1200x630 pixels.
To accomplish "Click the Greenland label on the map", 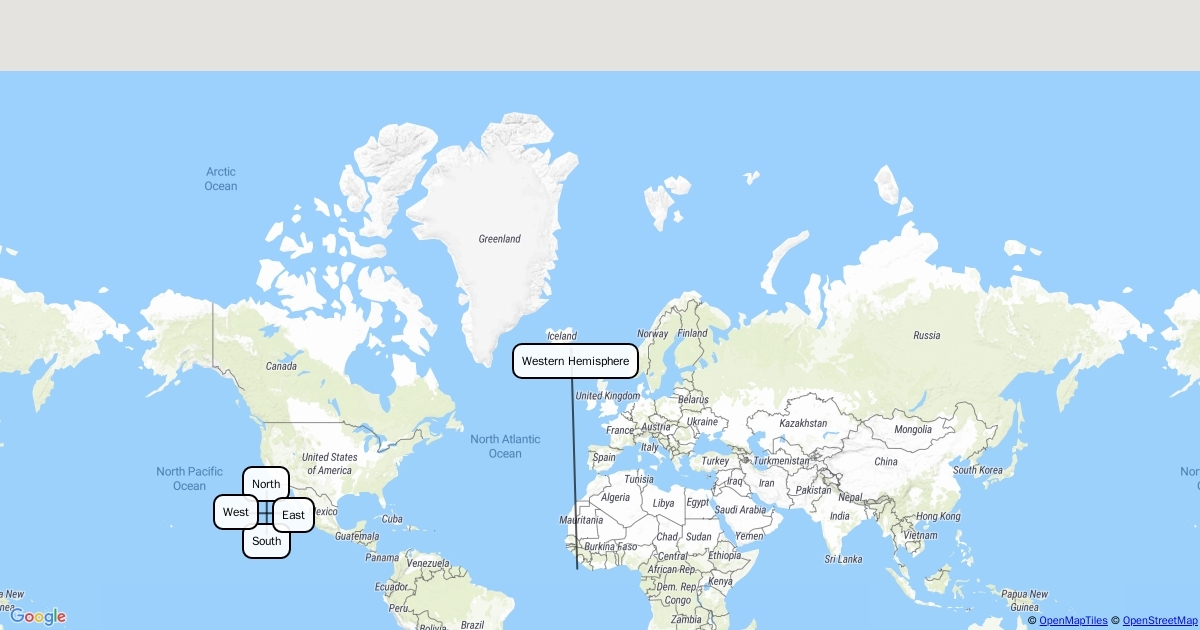I will pyautogui.click(x=499, y=239).
